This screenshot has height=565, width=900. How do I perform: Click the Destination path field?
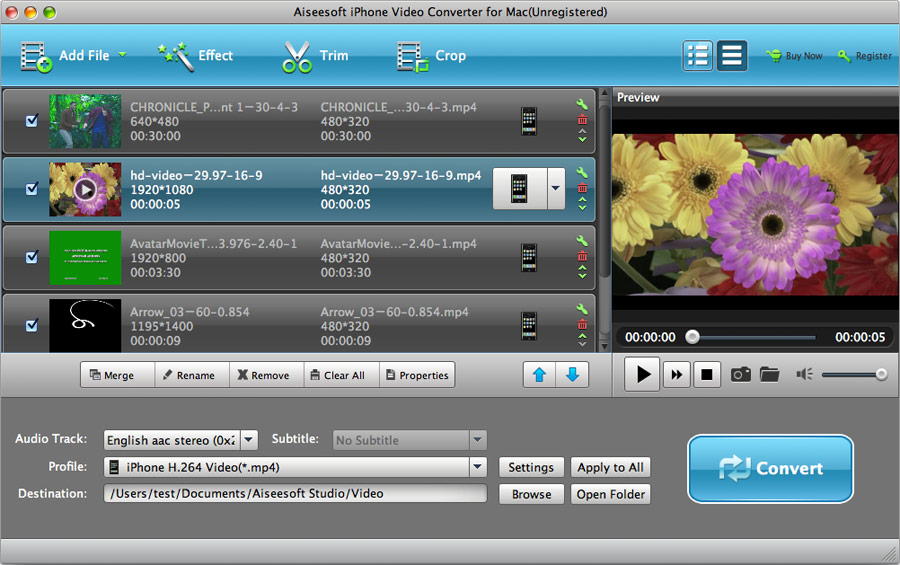(x=295, y=494)
